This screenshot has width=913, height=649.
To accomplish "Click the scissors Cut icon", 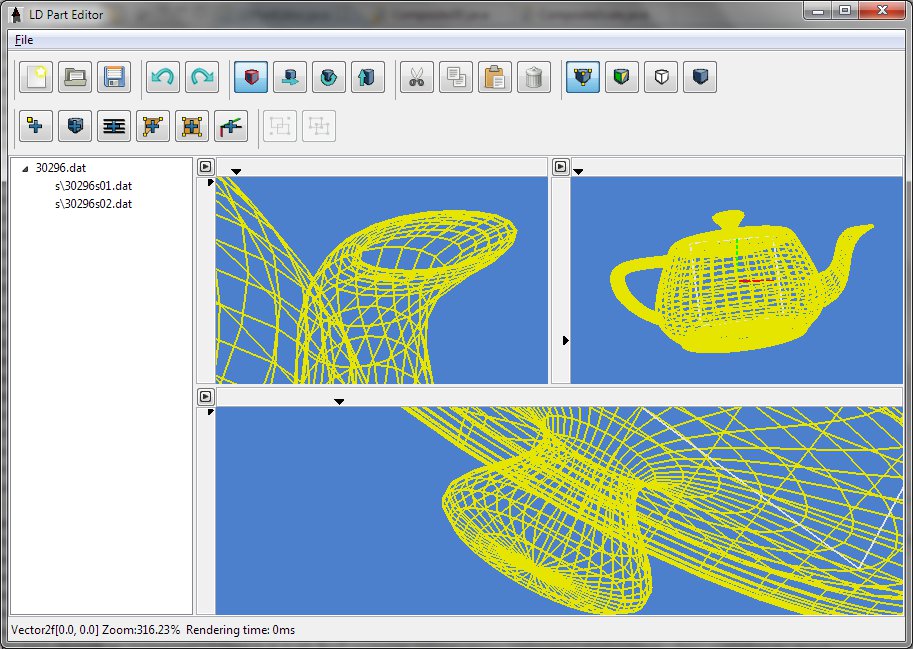I will (x=417, y=78).
